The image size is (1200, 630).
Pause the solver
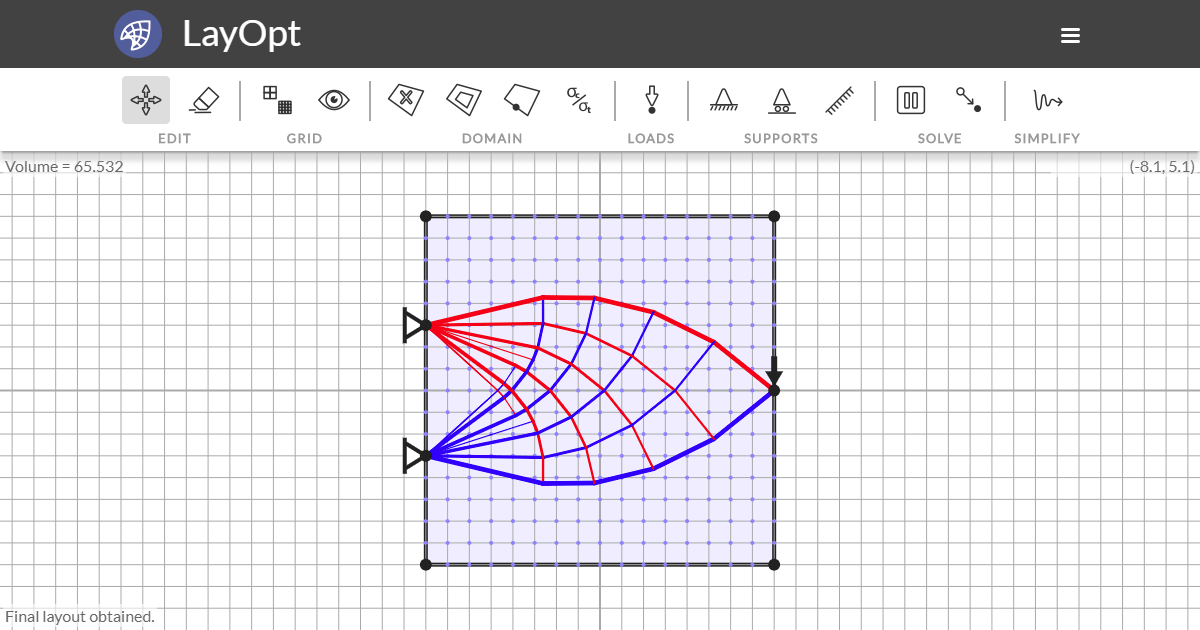tap(910, 100)
